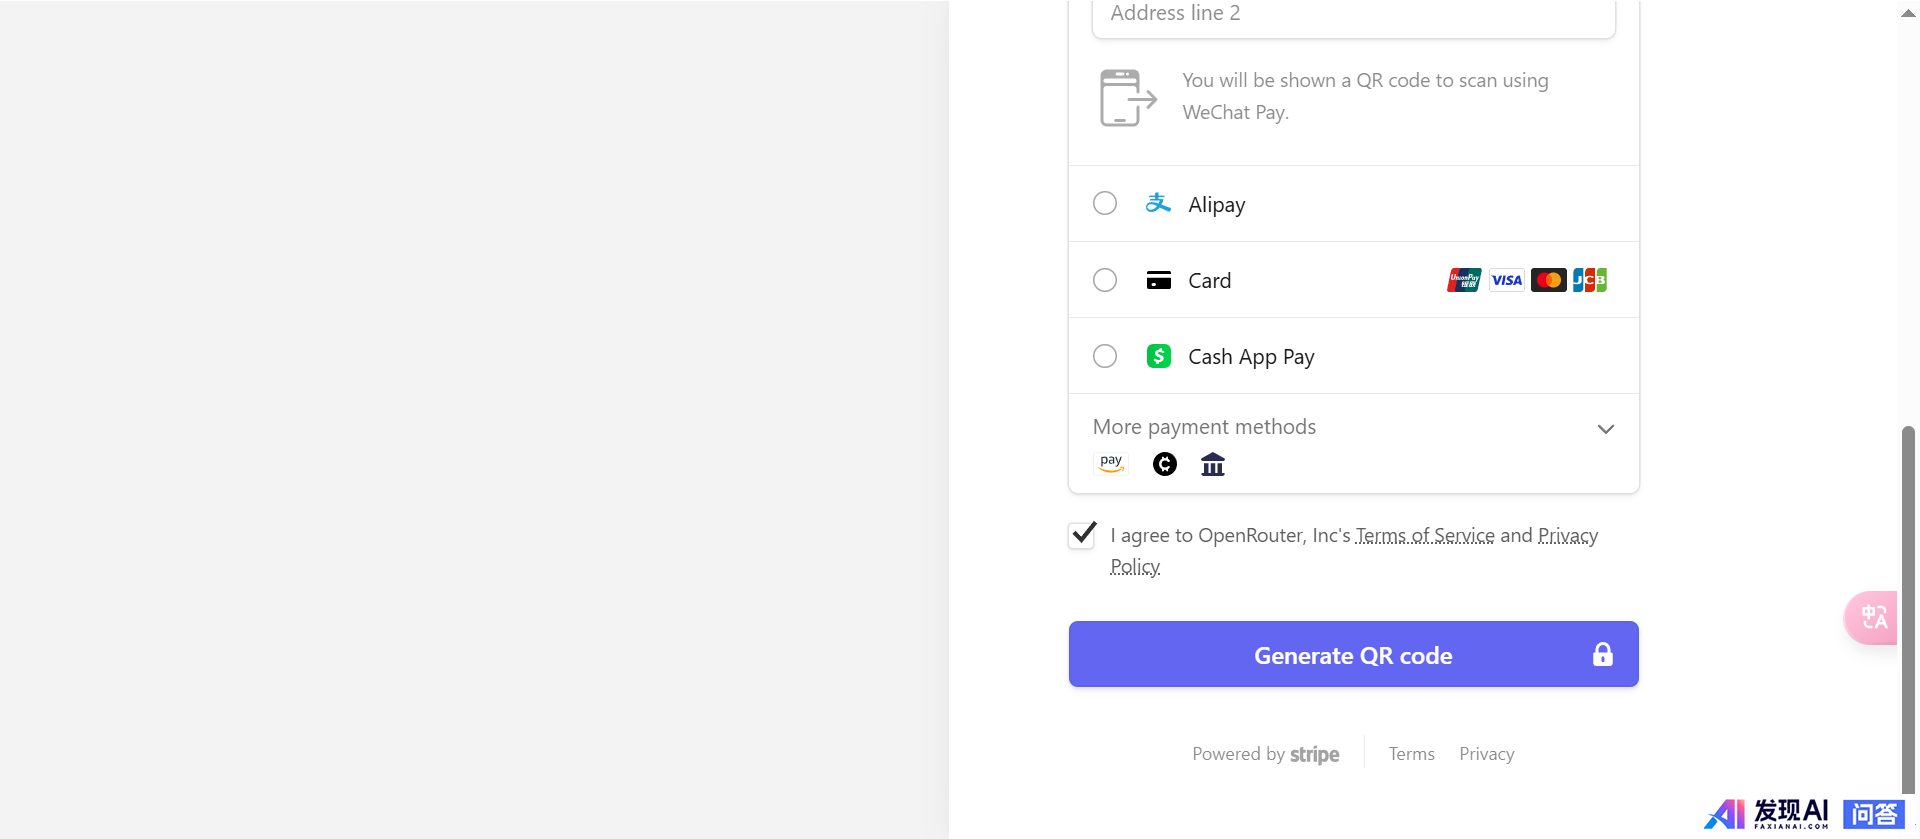The image size is (1920, 839).
Task: Click the Mastercard logo
Action: click(x=1548, y=280)
